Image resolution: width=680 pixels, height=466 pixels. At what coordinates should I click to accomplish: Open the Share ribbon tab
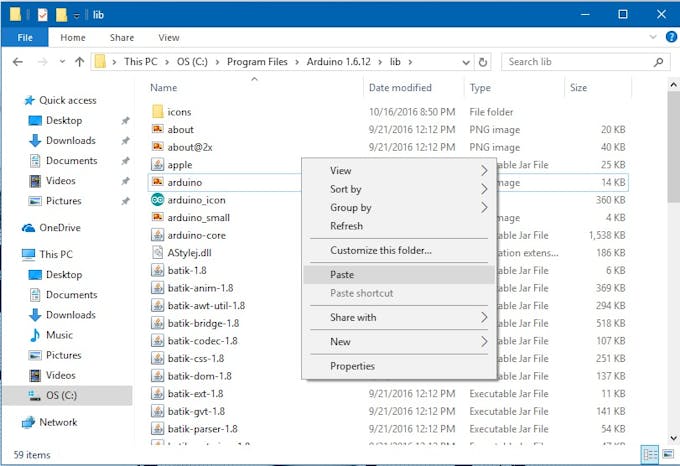tap(121, 38)
